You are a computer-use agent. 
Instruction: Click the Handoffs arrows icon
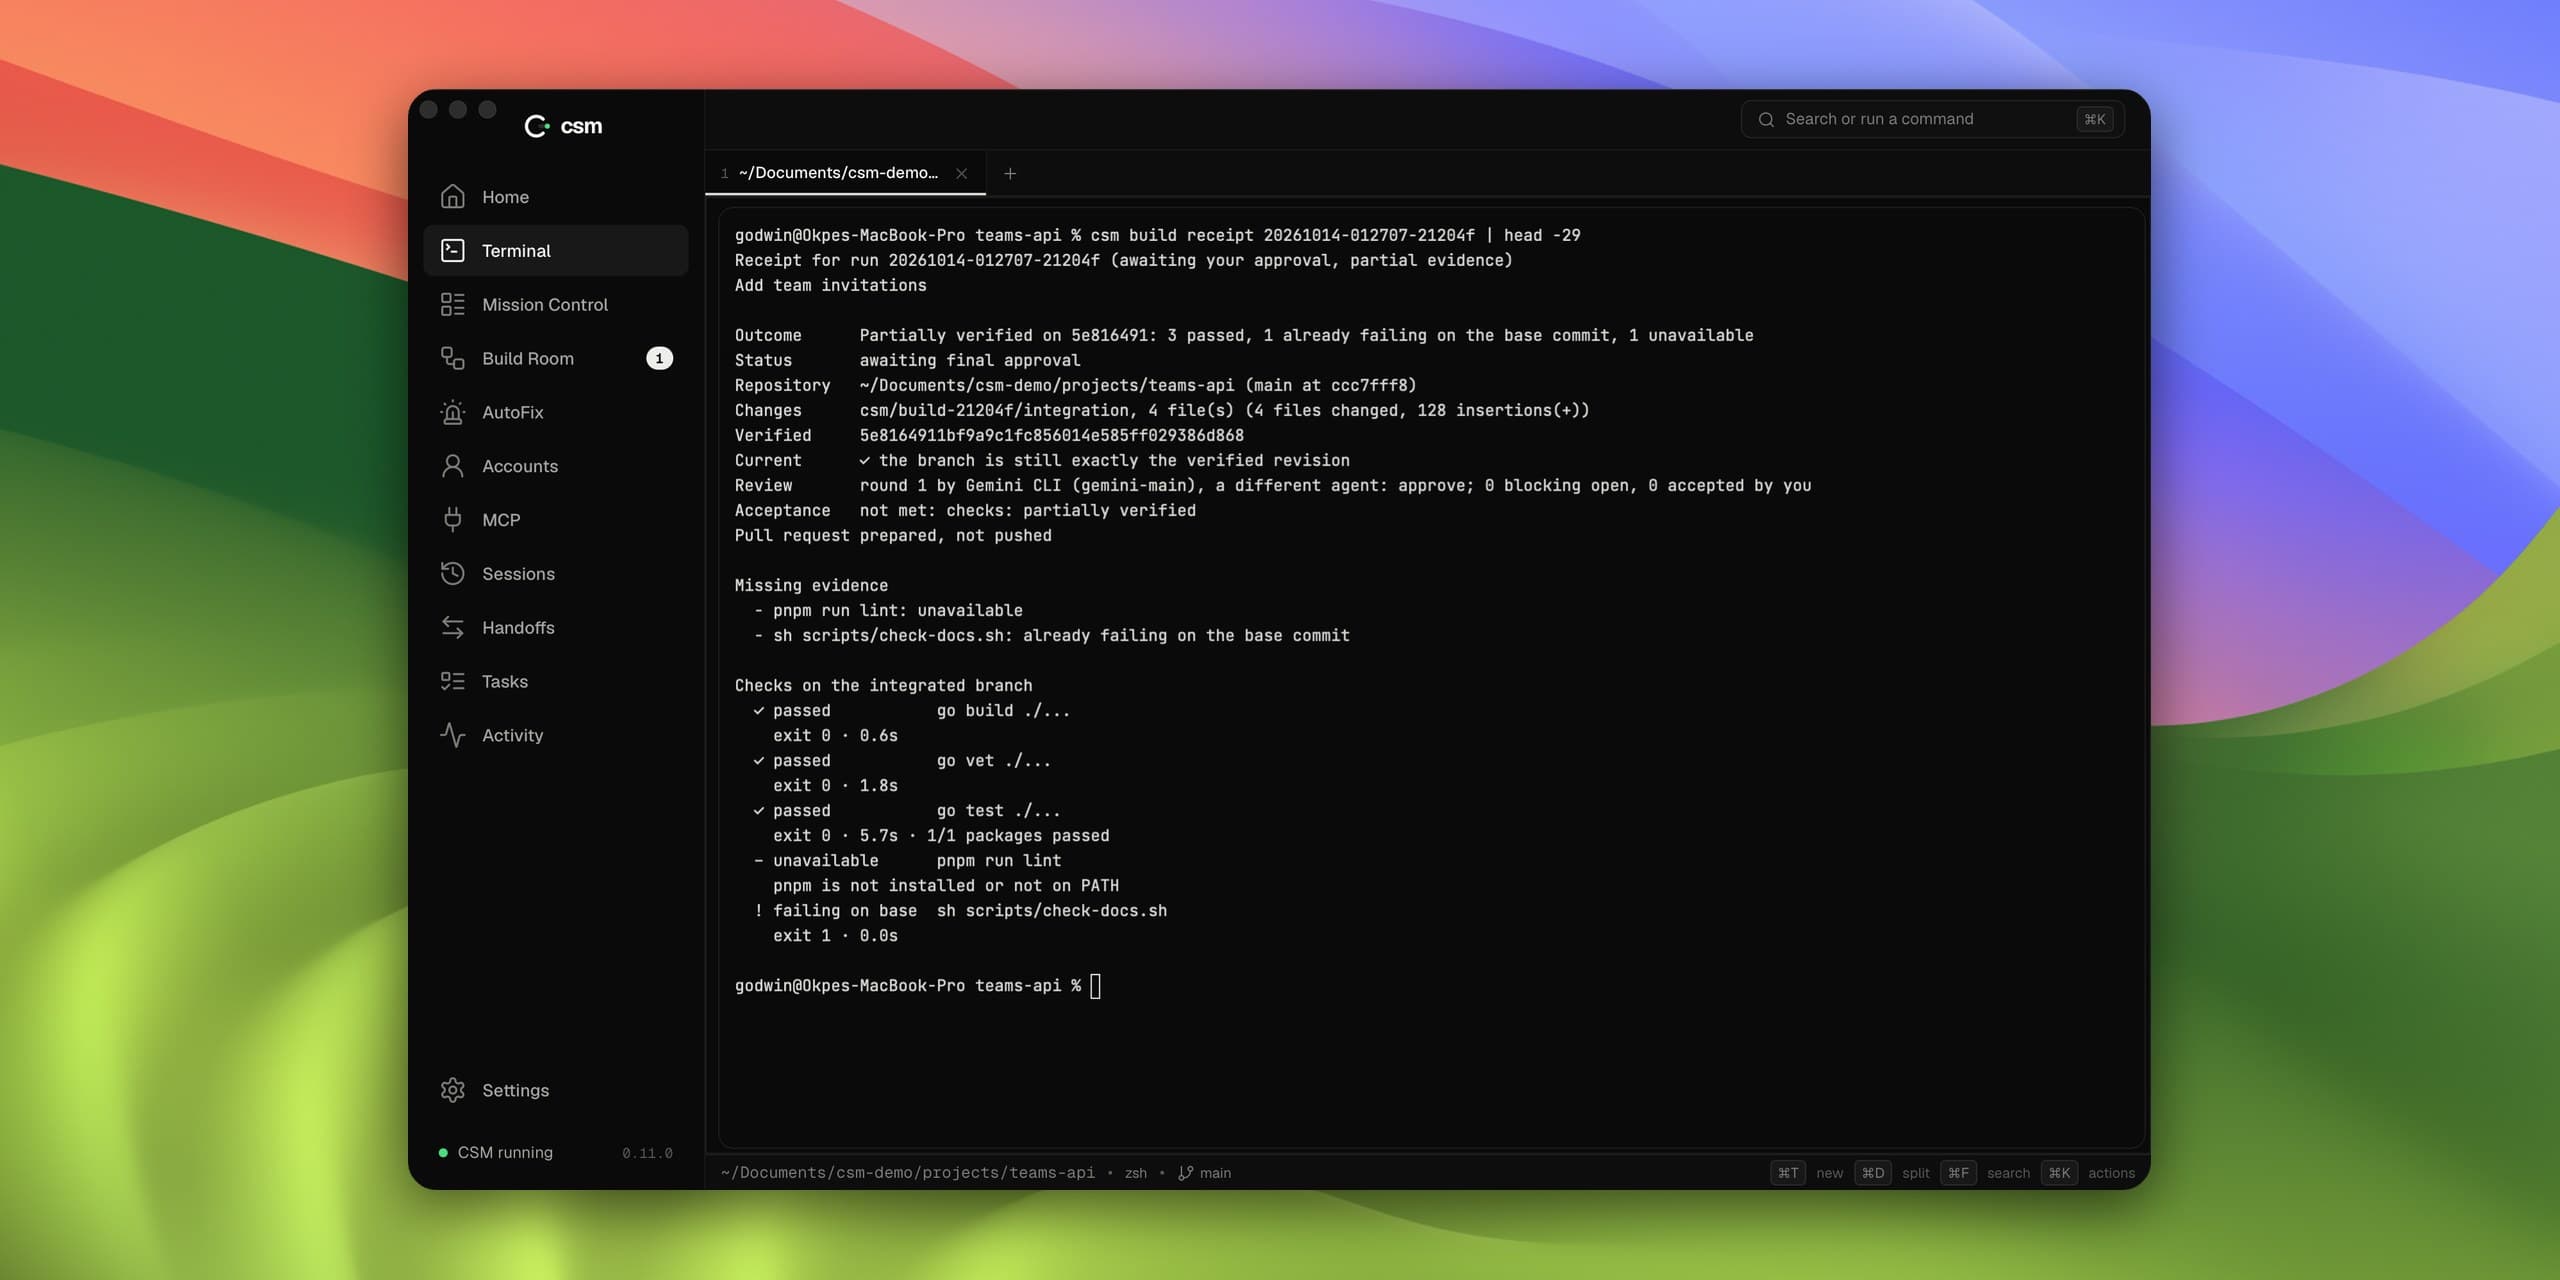[452, 627]
